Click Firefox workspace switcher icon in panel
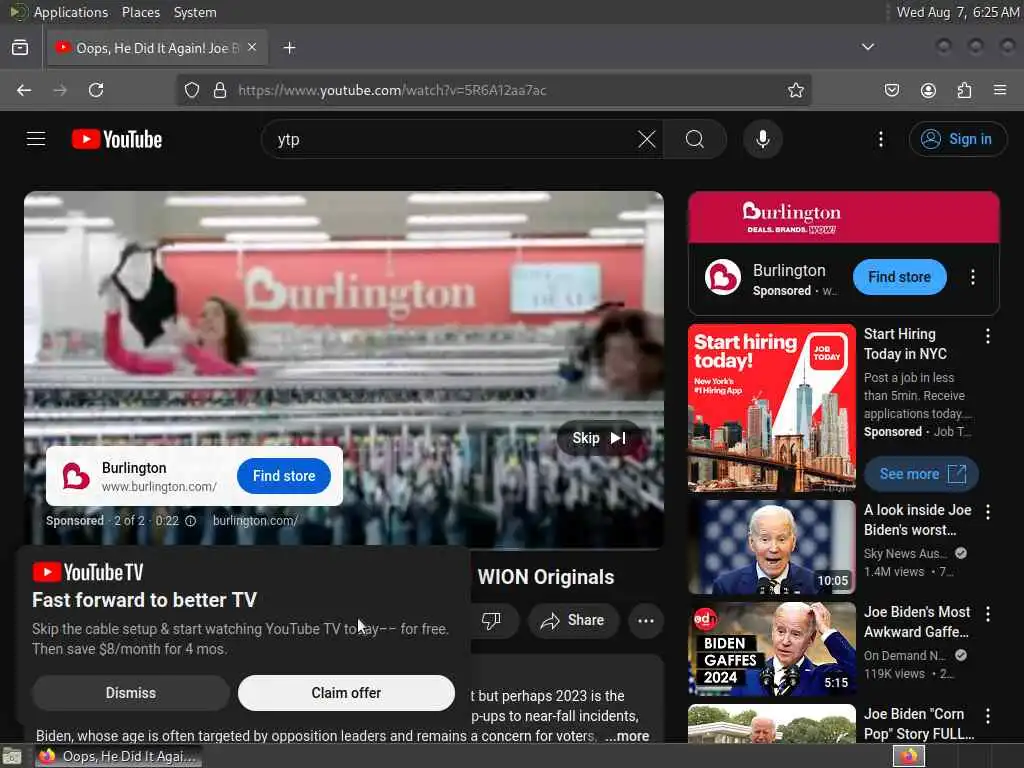 click(909, 756)
